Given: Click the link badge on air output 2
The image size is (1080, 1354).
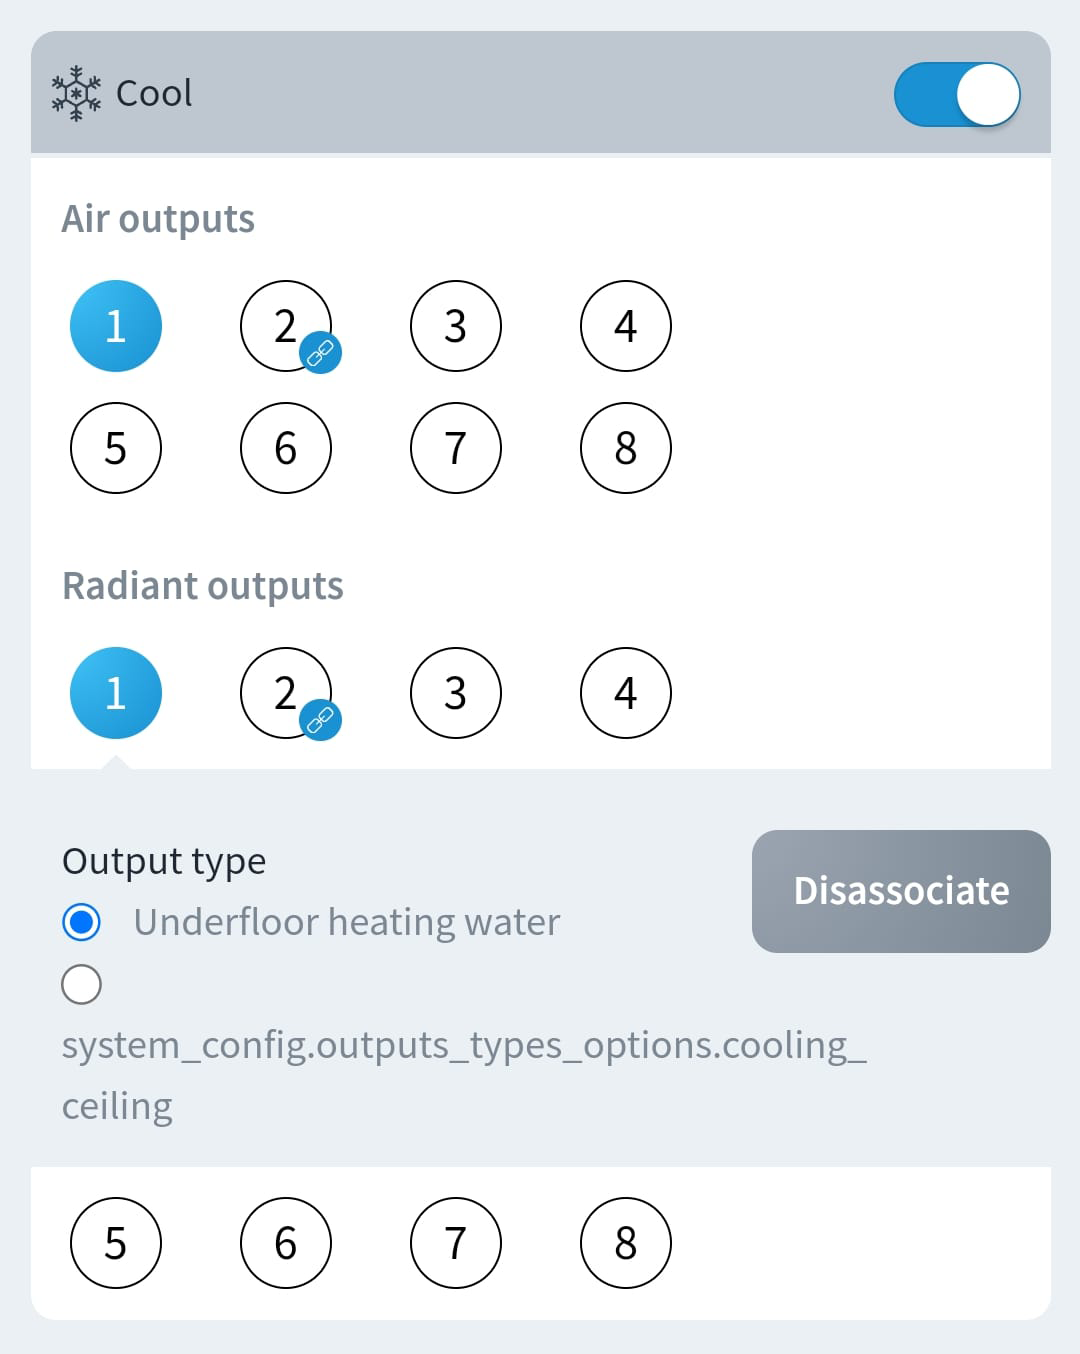Looking at the screenshot, I should coord(320,352).
